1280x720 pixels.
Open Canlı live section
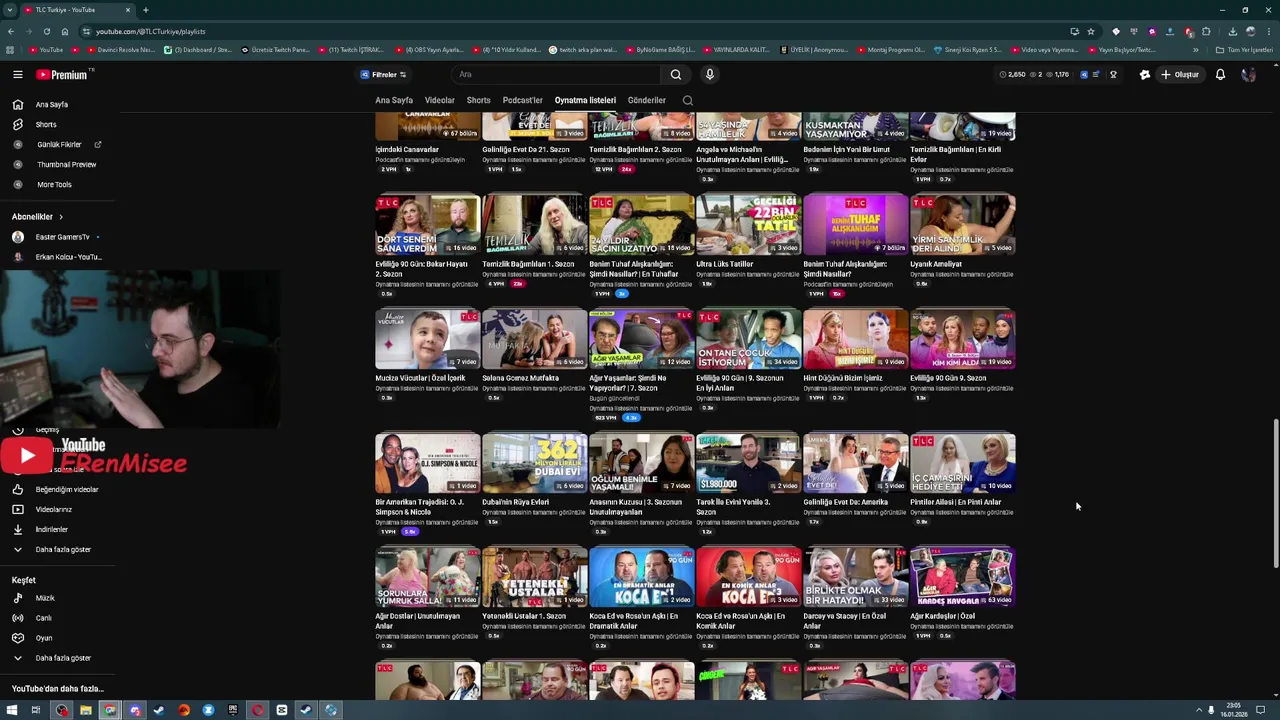43,618
